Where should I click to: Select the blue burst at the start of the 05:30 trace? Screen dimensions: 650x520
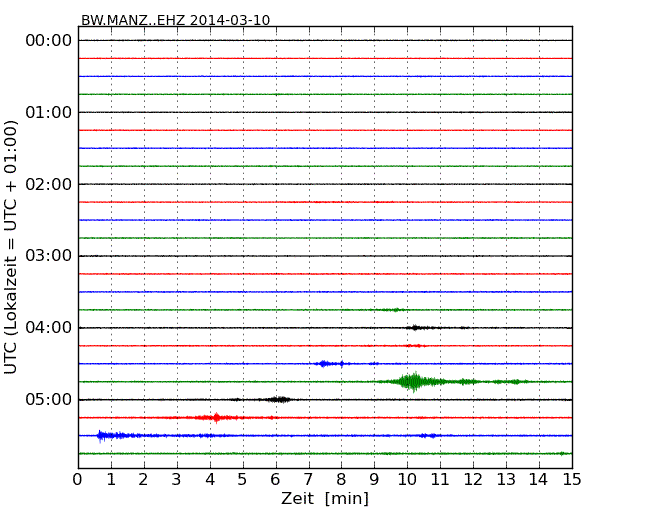pos(103,435)
